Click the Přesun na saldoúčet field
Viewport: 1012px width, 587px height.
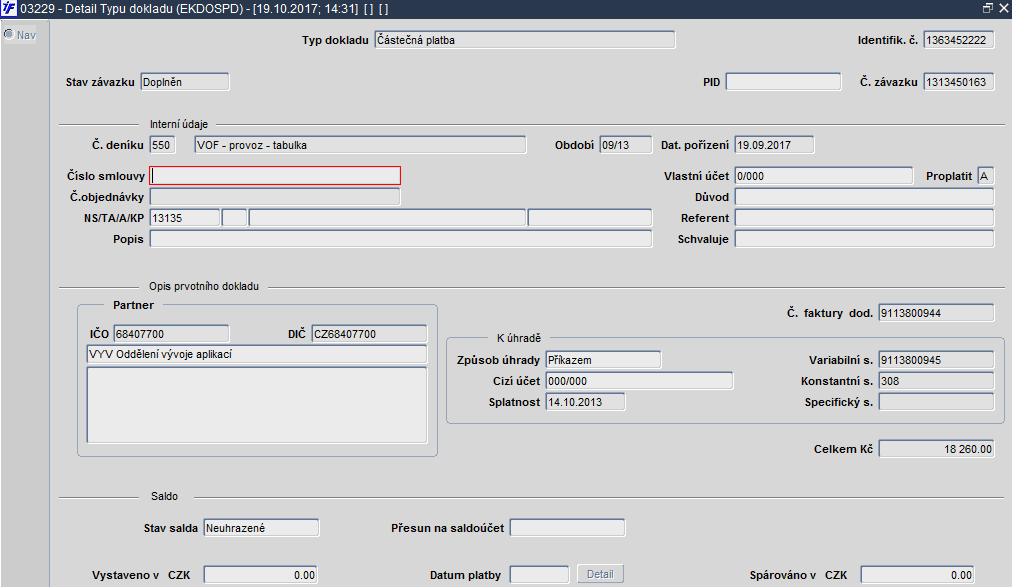[567, 528]
